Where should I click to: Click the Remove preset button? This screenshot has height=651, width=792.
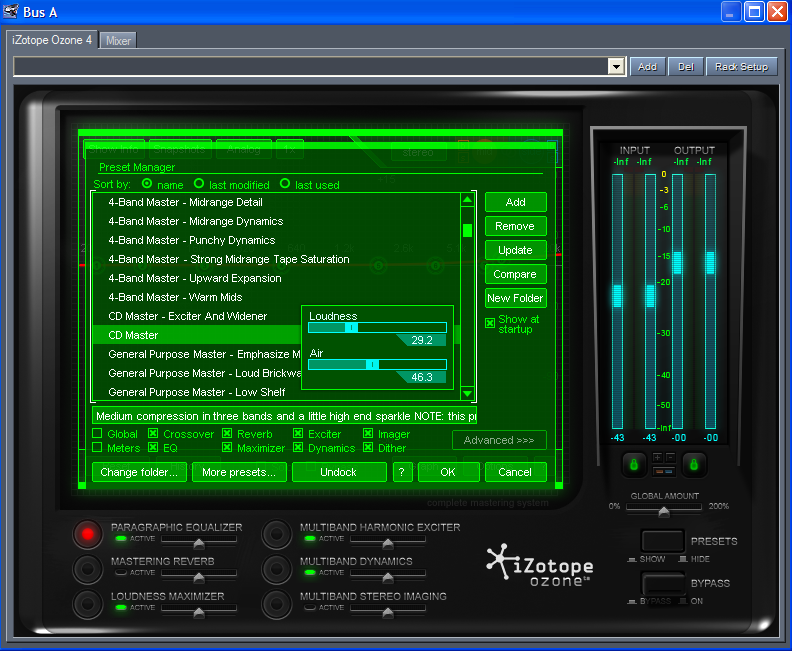(x=516, y=226)
